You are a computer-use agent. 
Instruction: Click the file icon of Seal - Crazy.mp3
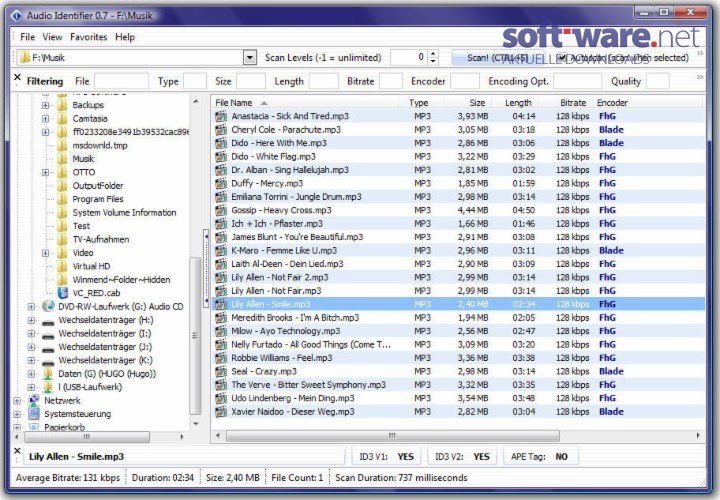[221, 371]
